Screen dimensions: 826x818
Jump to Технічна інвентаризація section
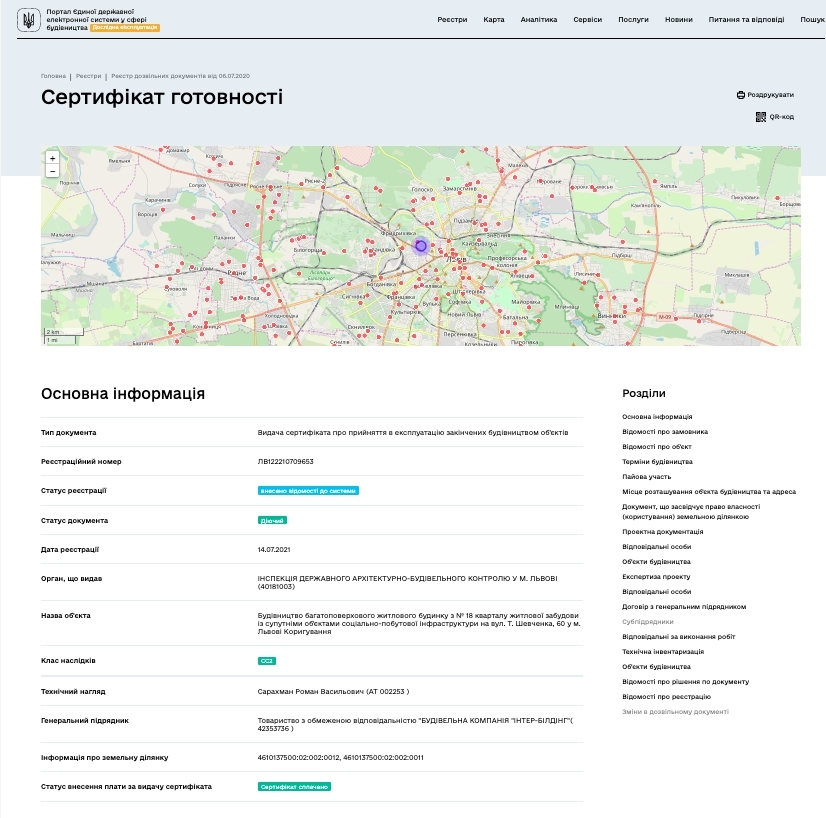663,652
